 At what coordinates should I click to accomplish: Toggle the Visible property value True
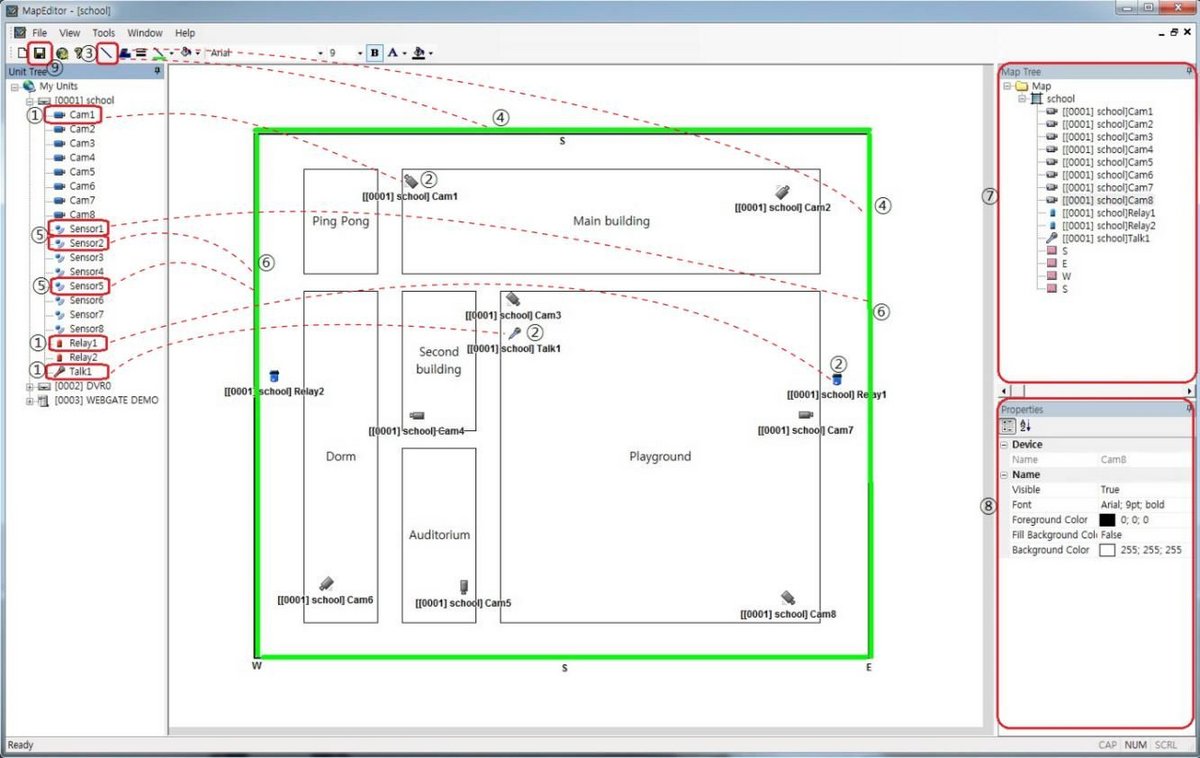click(1110, 490)
